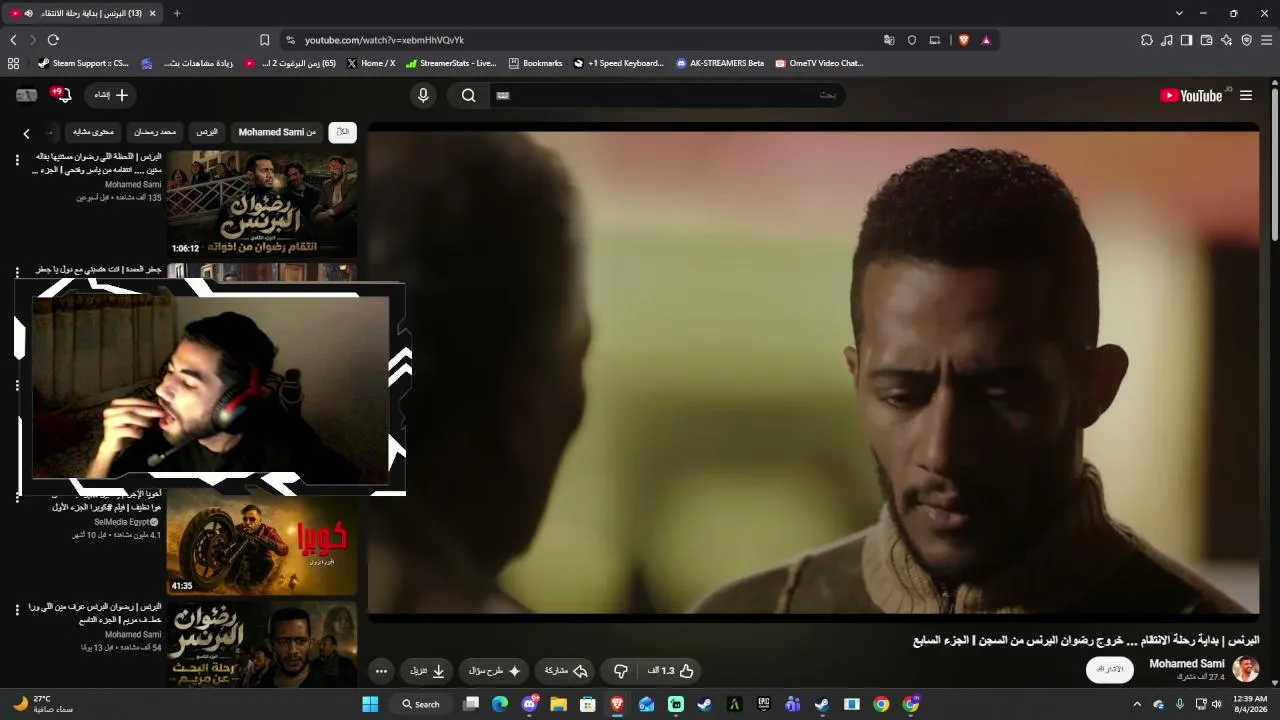Select the 'الكل' filter chip

[343, 132]
